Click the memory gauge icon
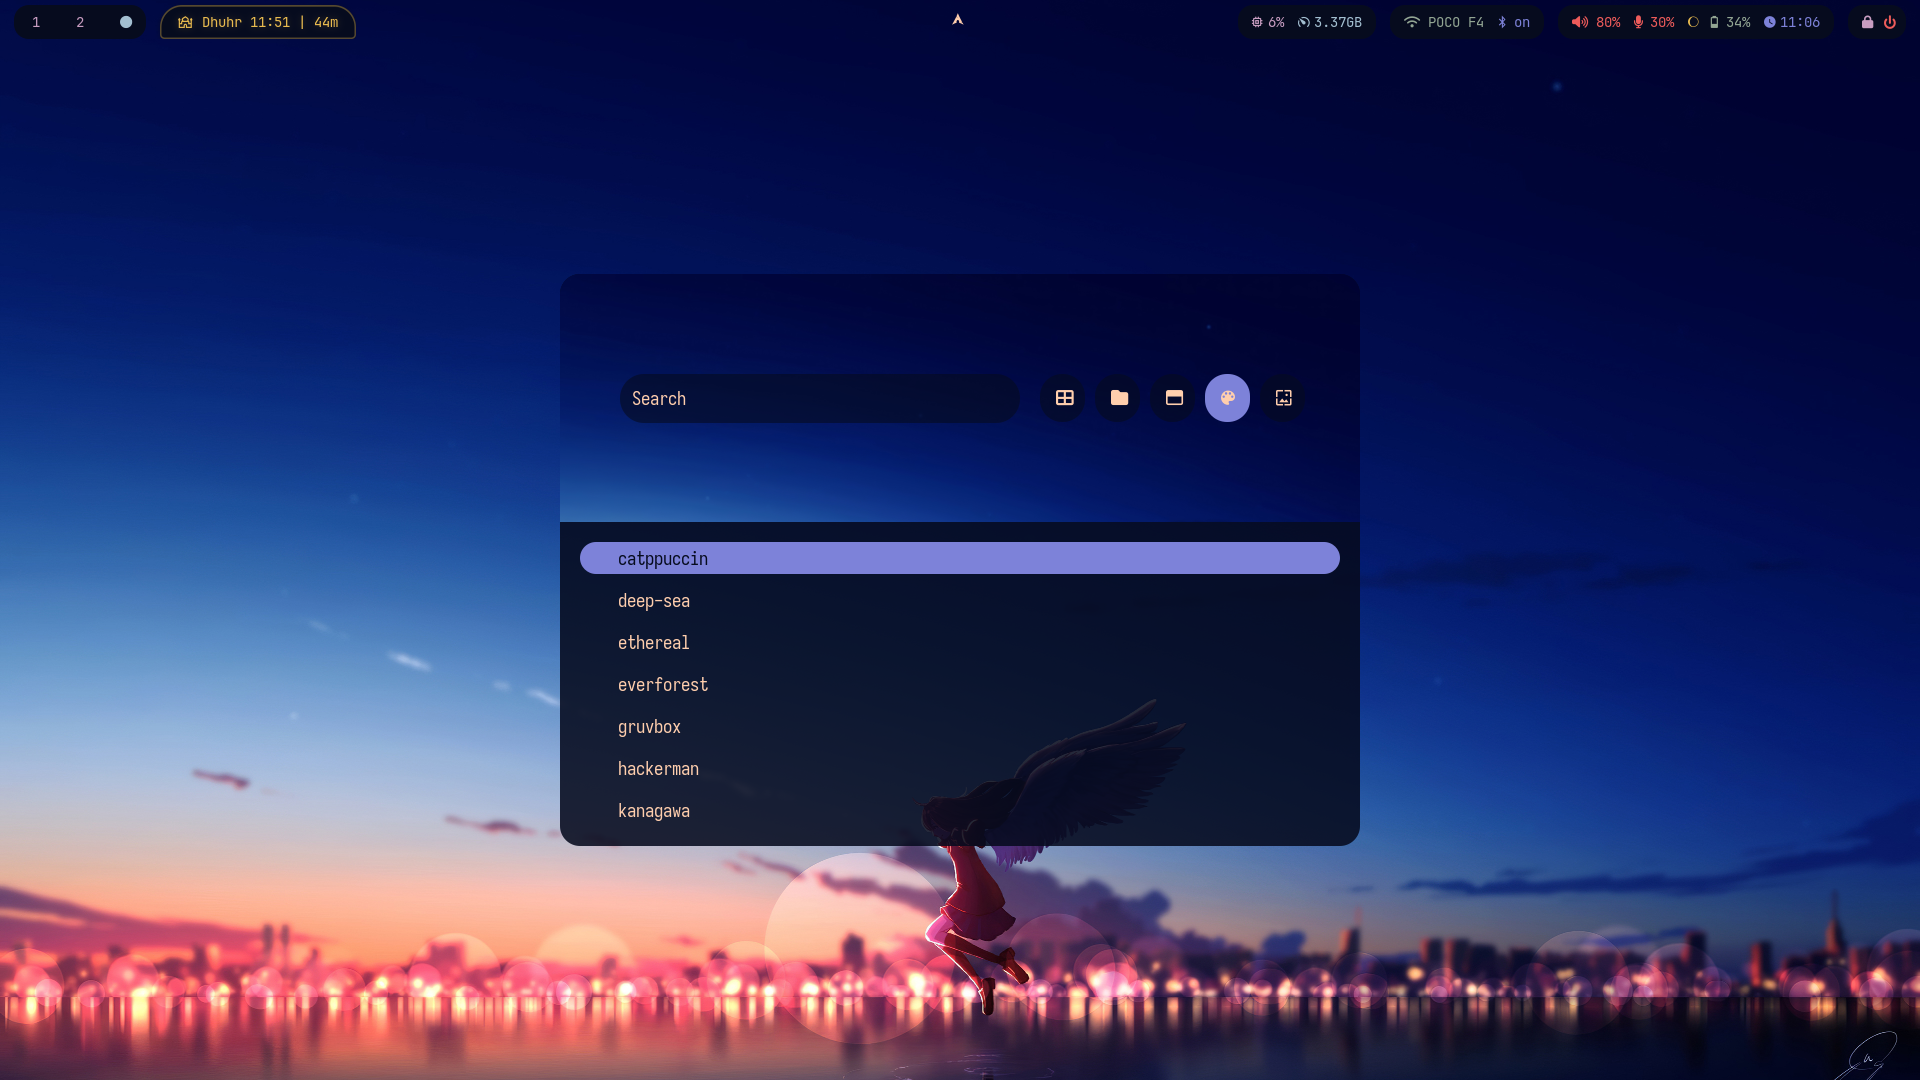 [1303, 22]
